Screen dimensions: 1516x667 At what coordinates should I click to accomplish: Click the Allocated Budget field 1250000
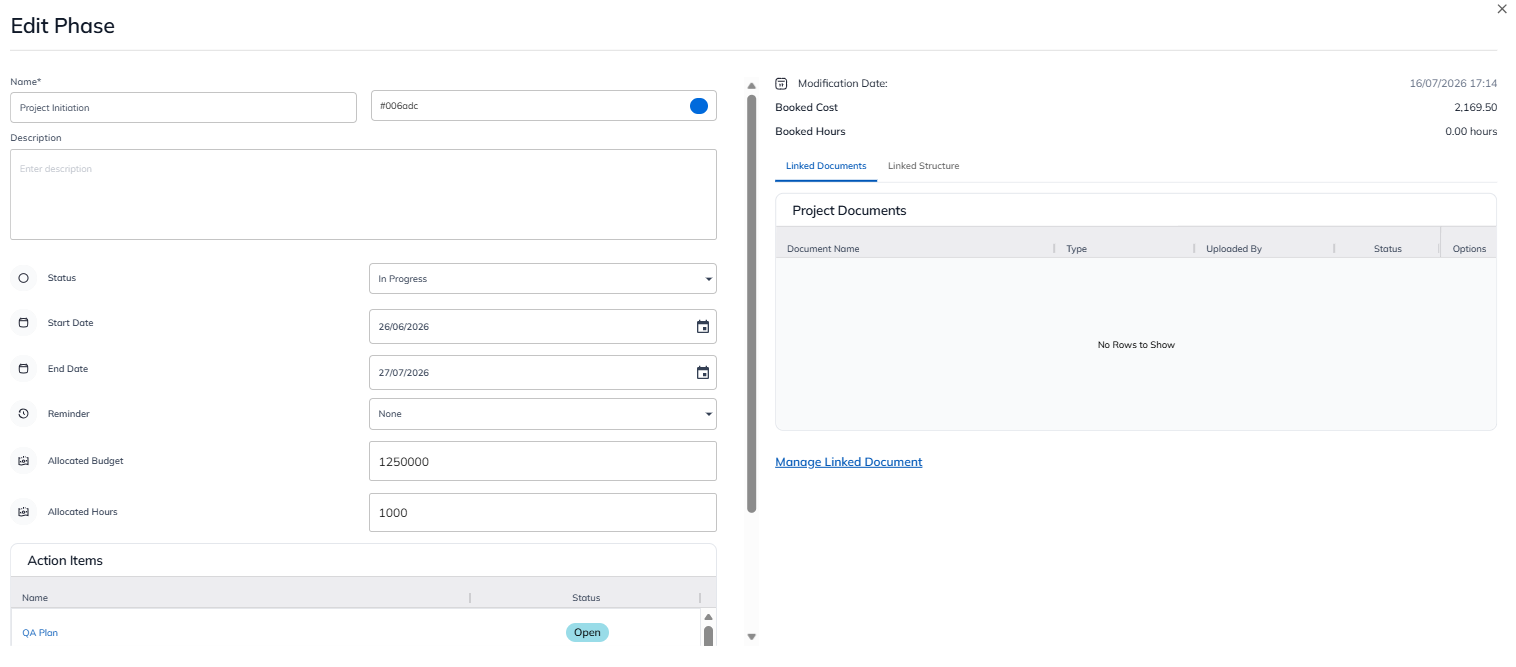click(x=543, y=461)
